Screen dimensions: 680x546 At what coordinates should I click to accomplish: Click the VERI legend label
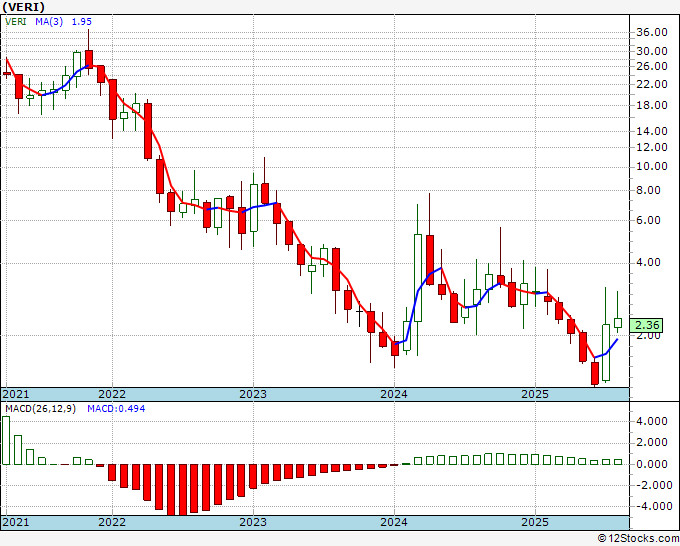coord(16,21)
